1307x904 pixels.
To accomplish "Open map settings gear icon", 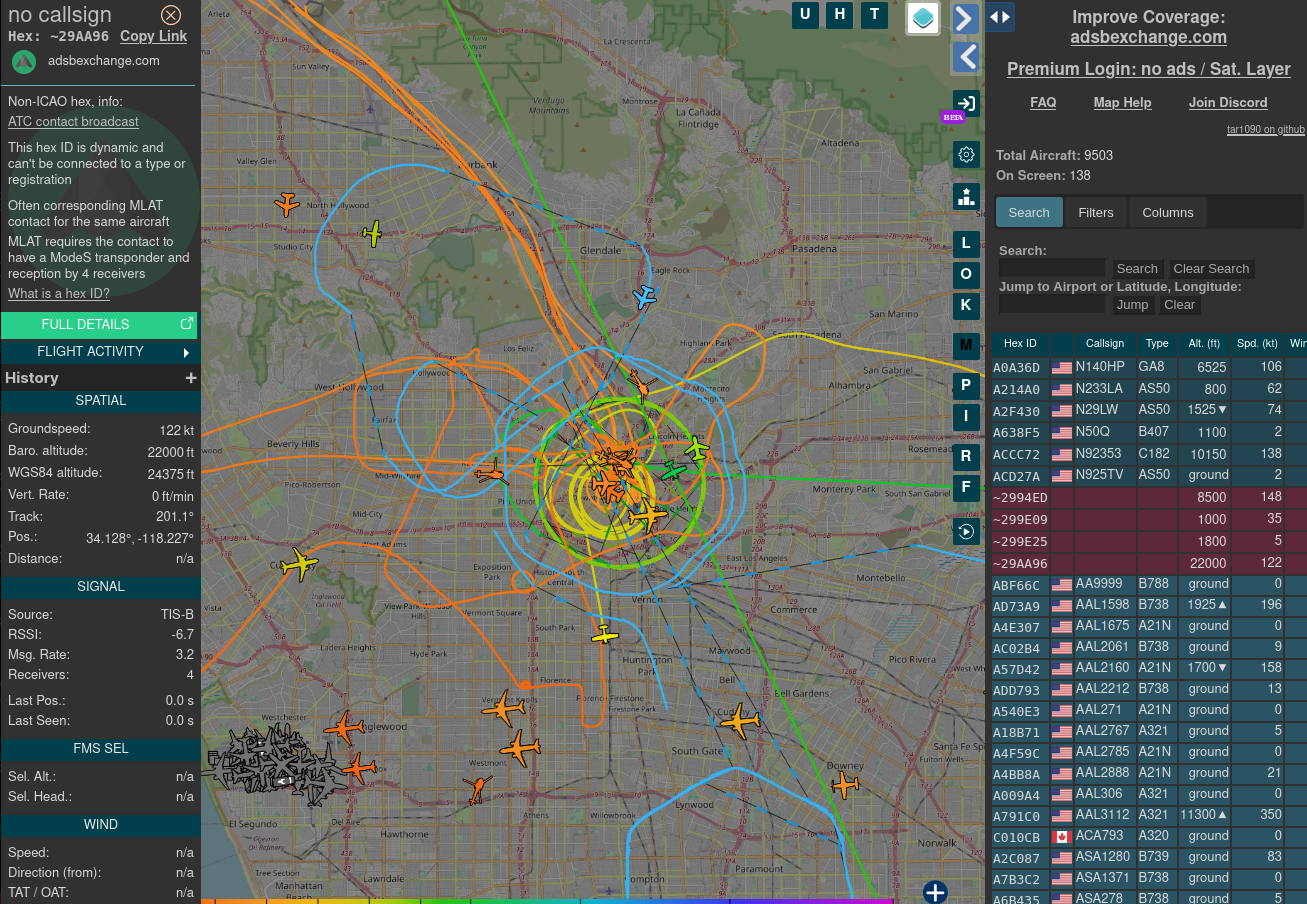I will click(x=965, y=154).
